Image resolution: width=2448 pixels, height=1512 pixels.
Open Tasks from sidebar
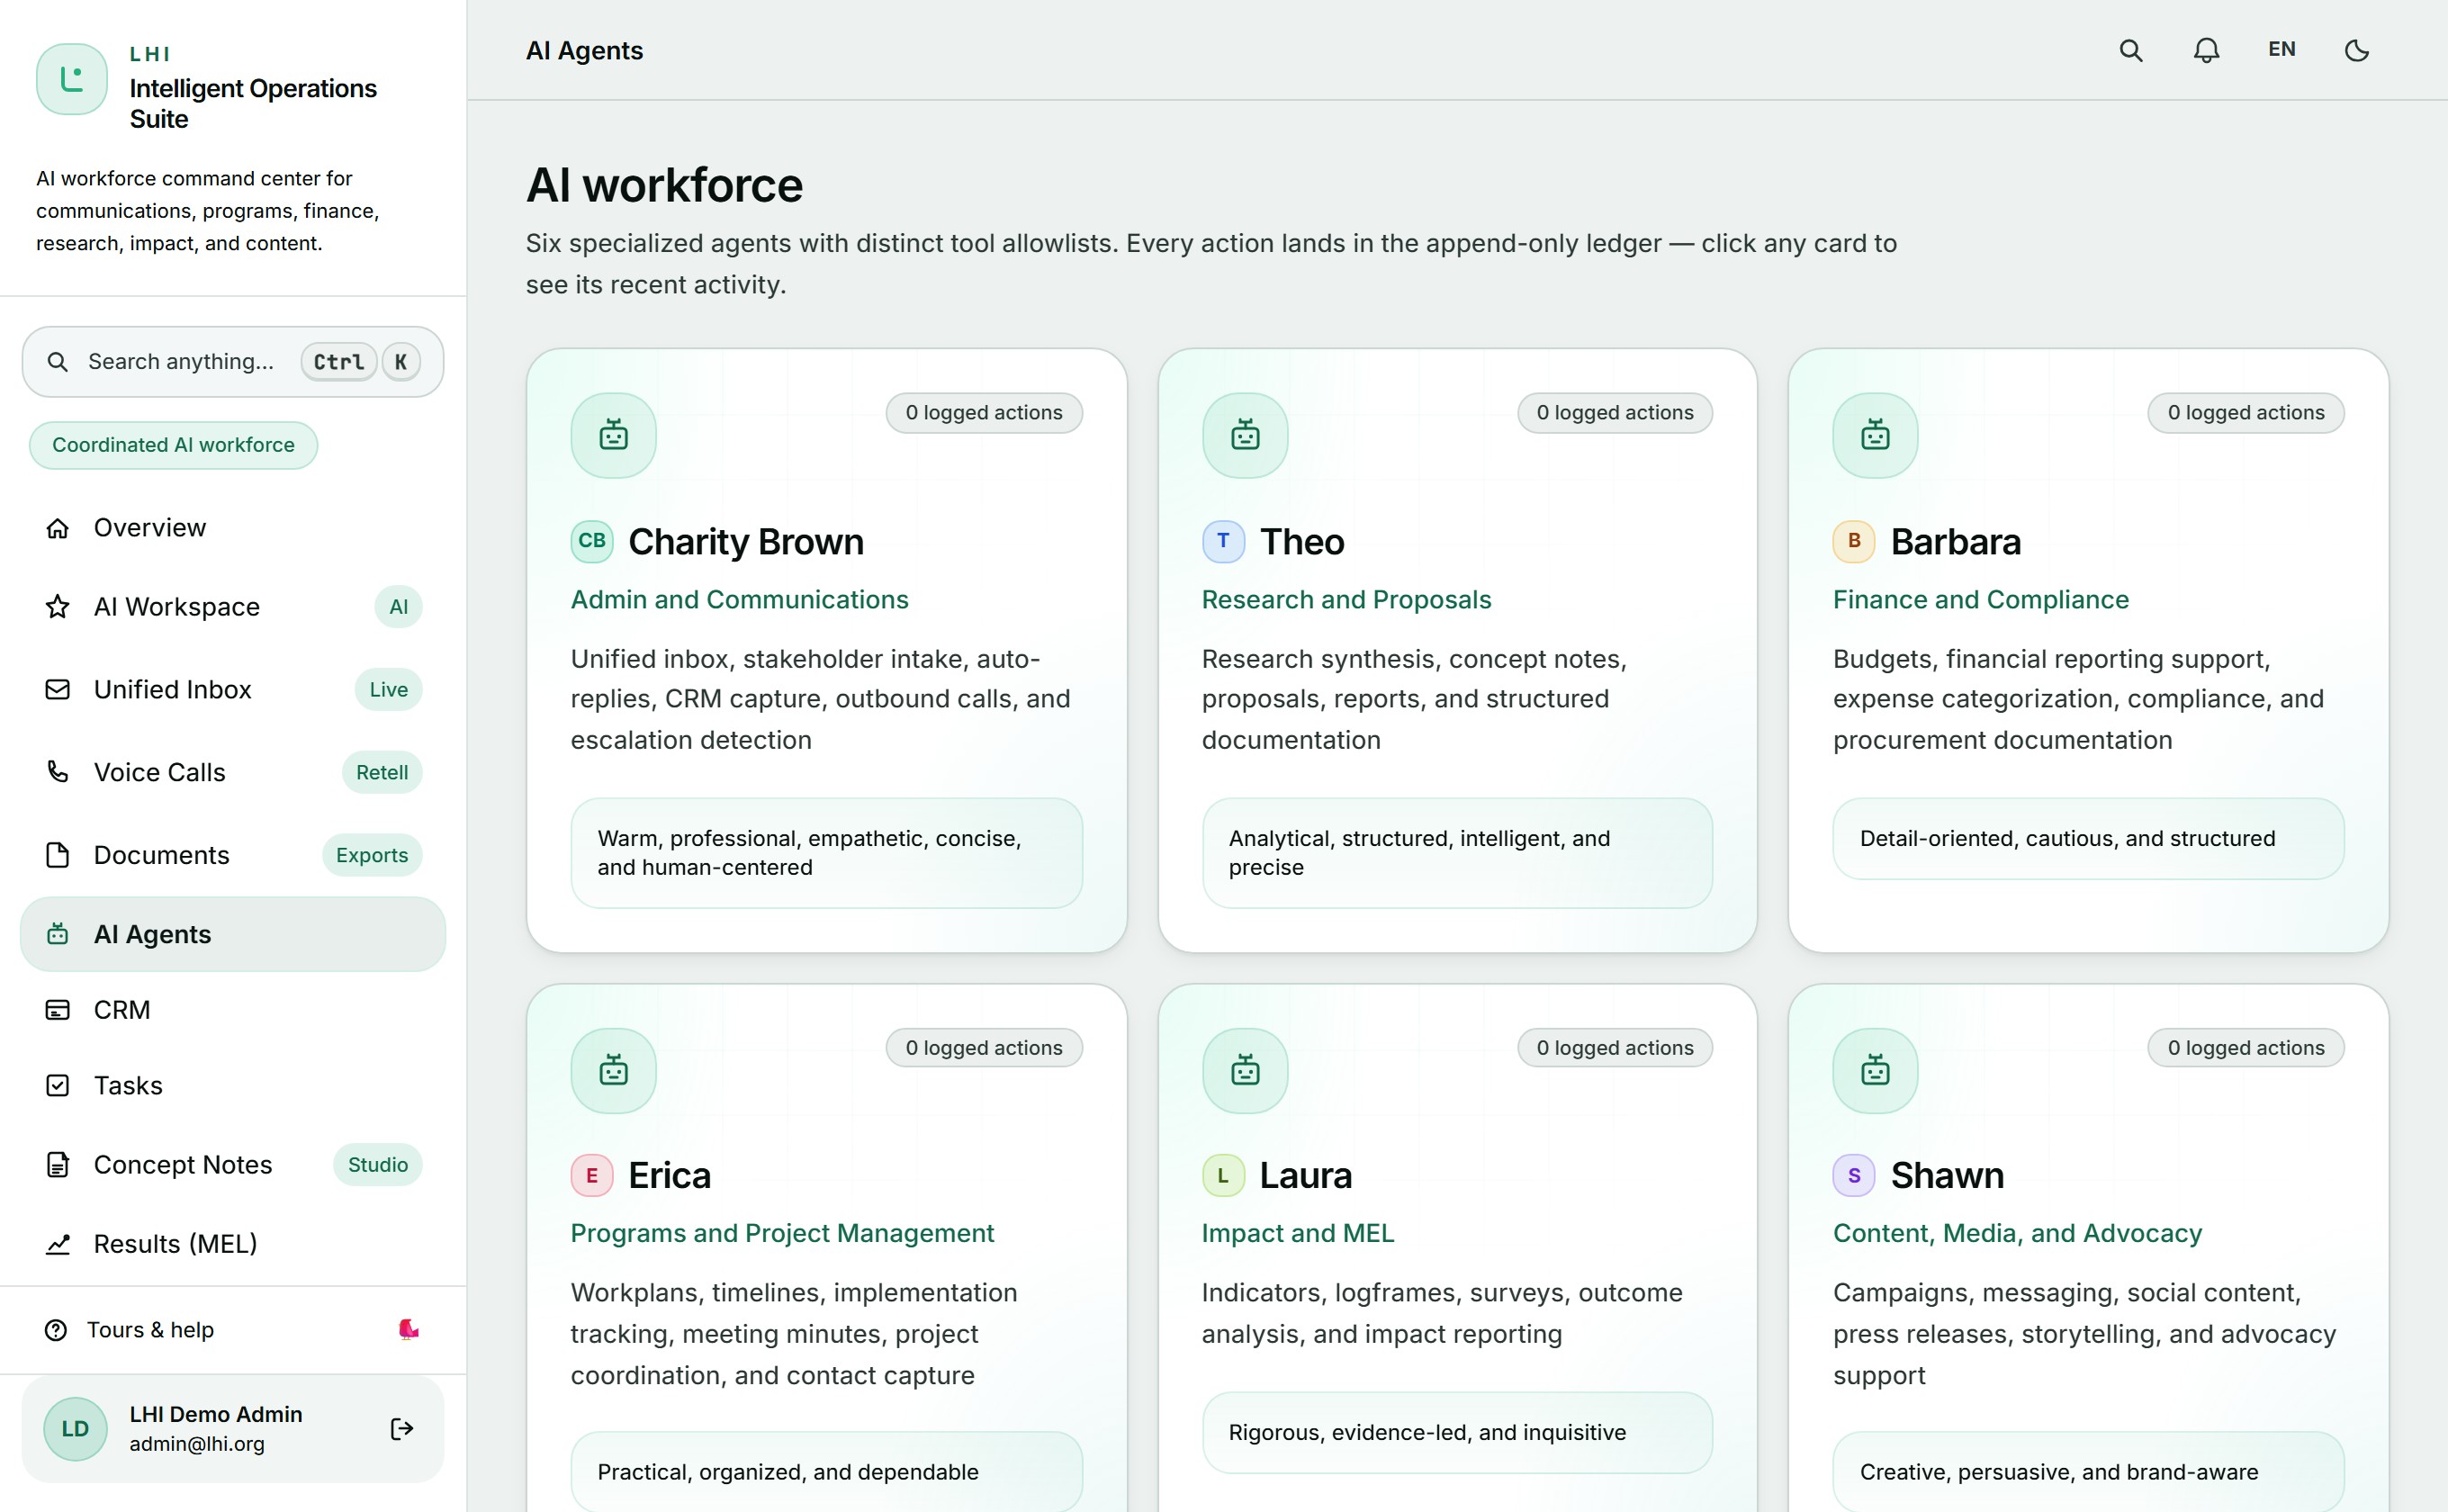233,1085
